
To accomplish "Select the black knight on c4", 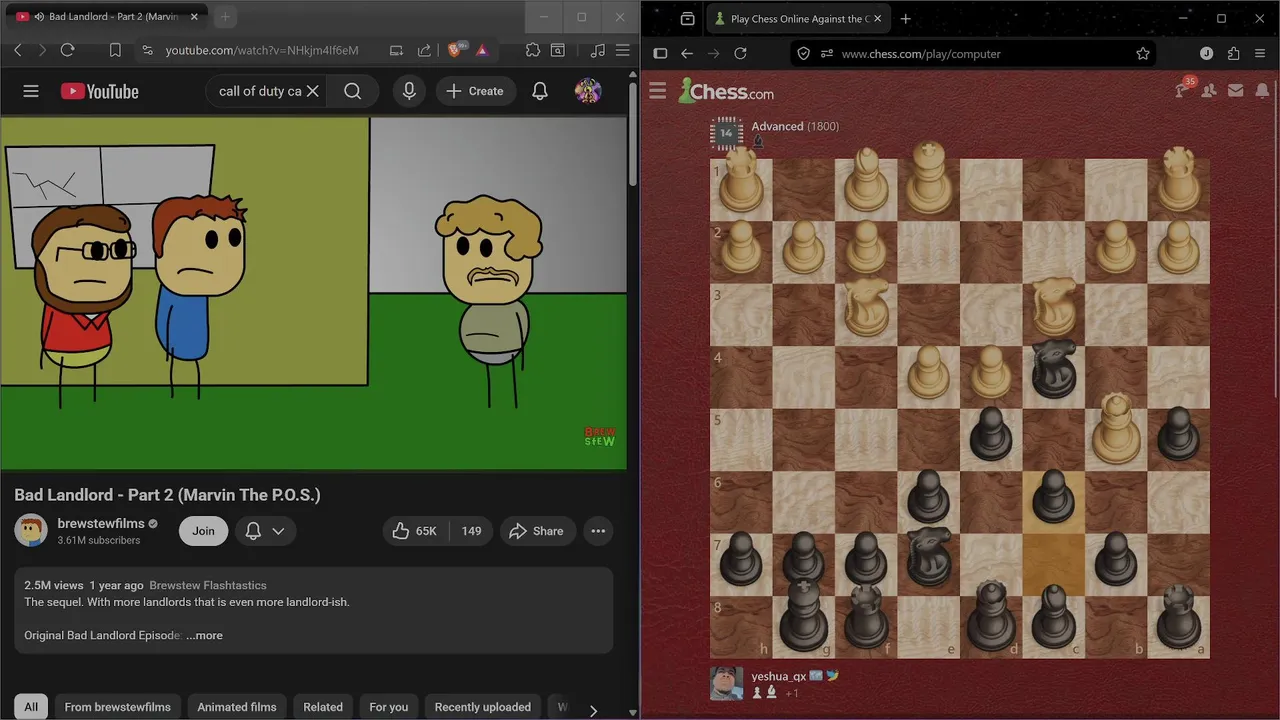I will coord(1053,370).
